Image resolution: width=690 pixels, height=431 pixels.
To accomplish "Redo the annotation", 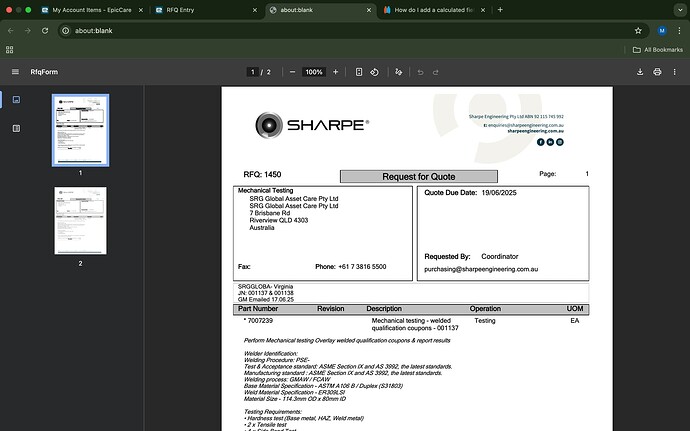I will tap(436, 72).
